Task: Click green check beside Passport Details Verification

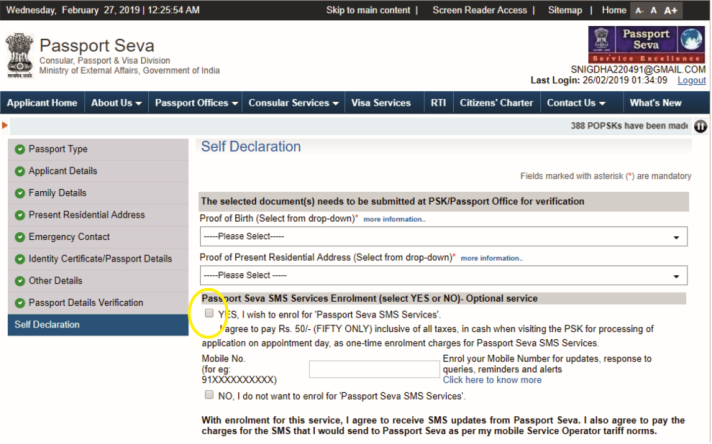Action: coord(20,303)
